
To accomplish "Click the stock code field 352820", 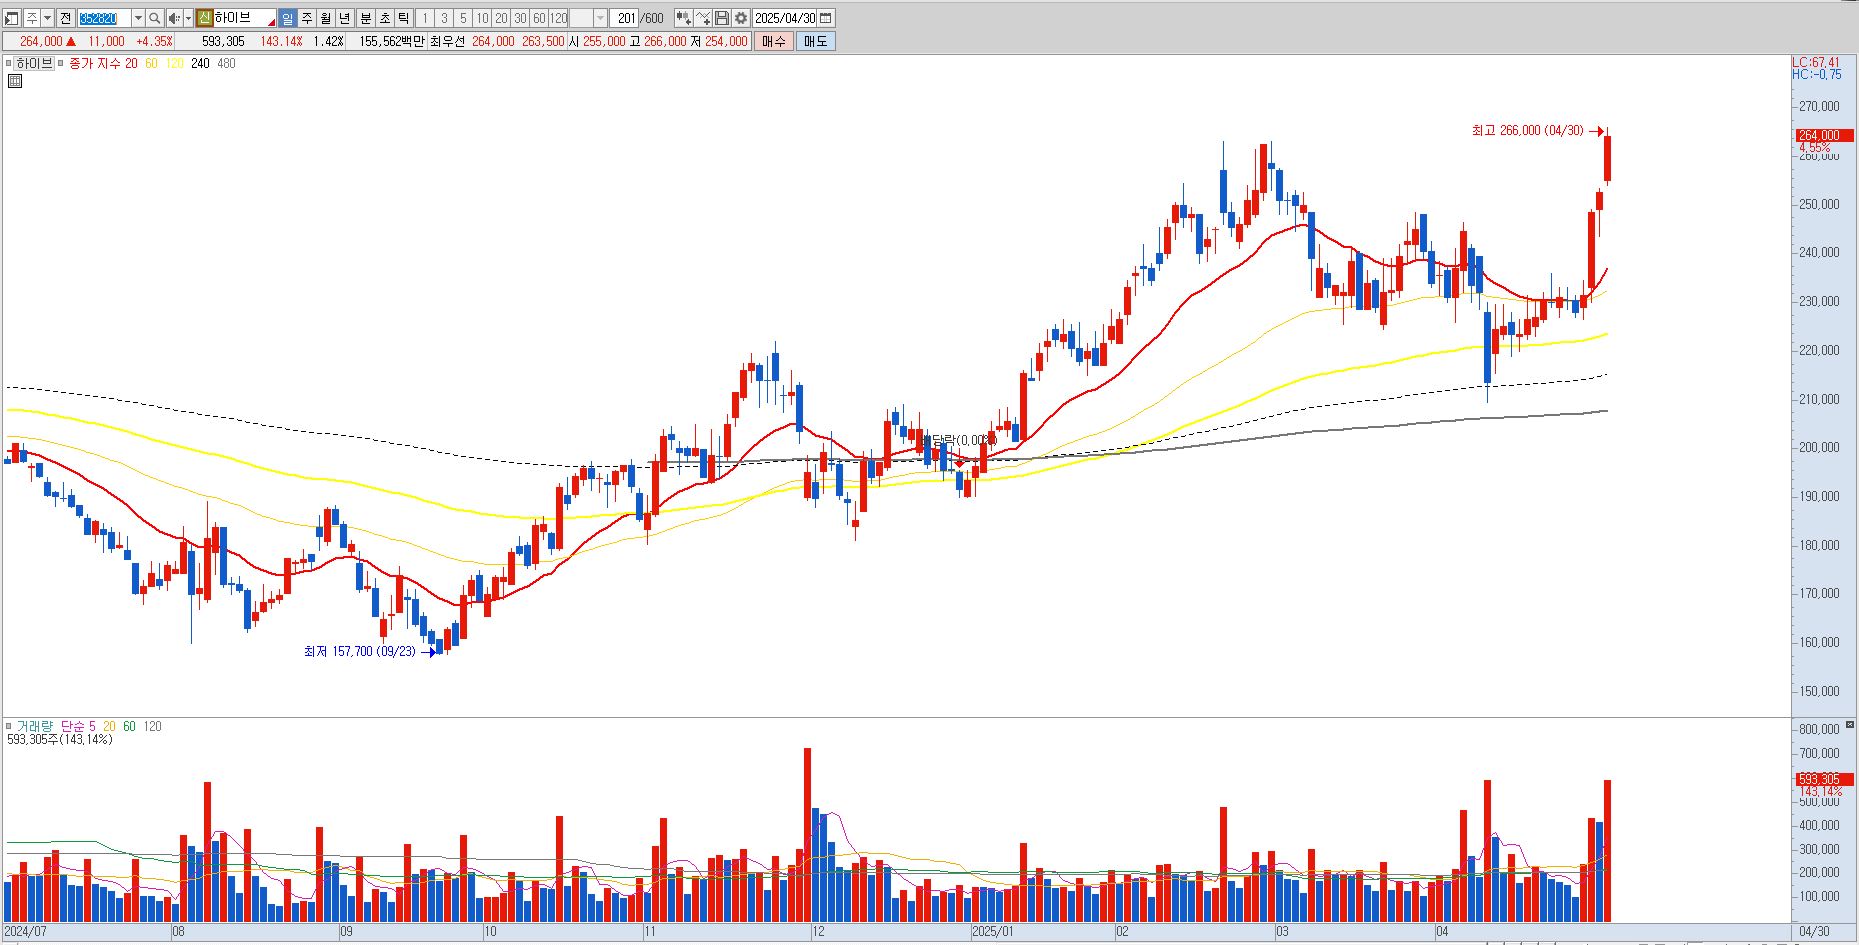I will [x=104, y=18].
